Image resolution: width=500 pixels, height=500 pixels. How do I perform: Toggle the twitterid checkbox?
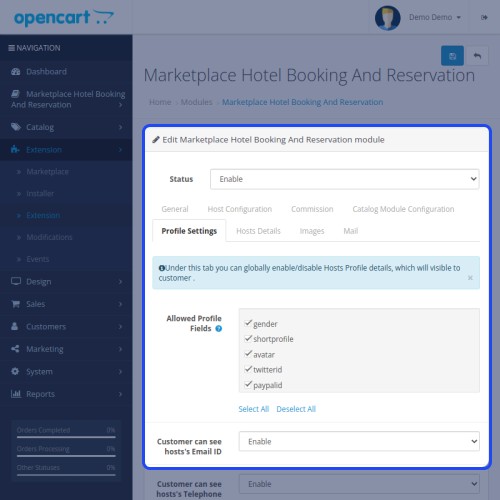point(248,369)
